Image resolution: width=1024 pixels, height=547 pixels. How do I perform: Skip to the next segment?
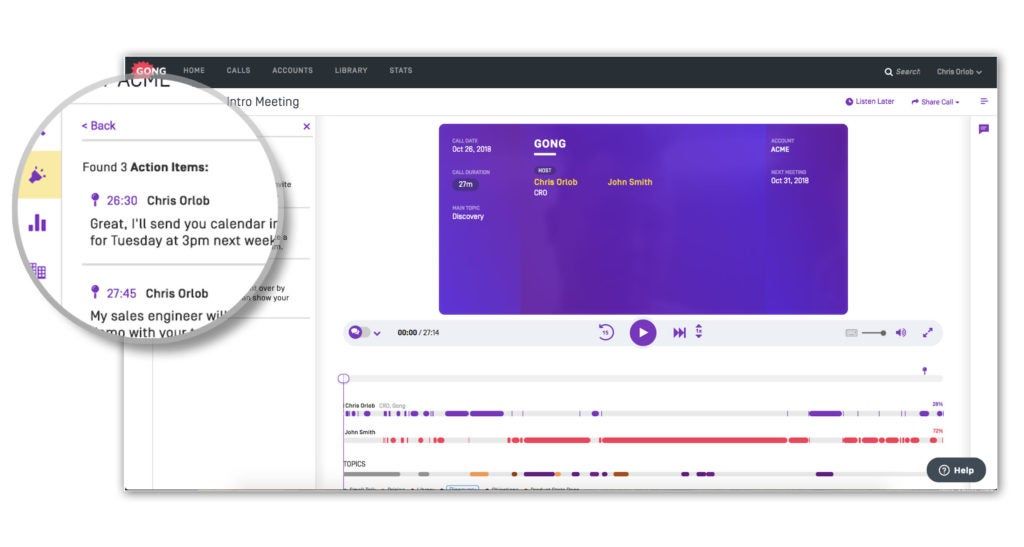679,333
